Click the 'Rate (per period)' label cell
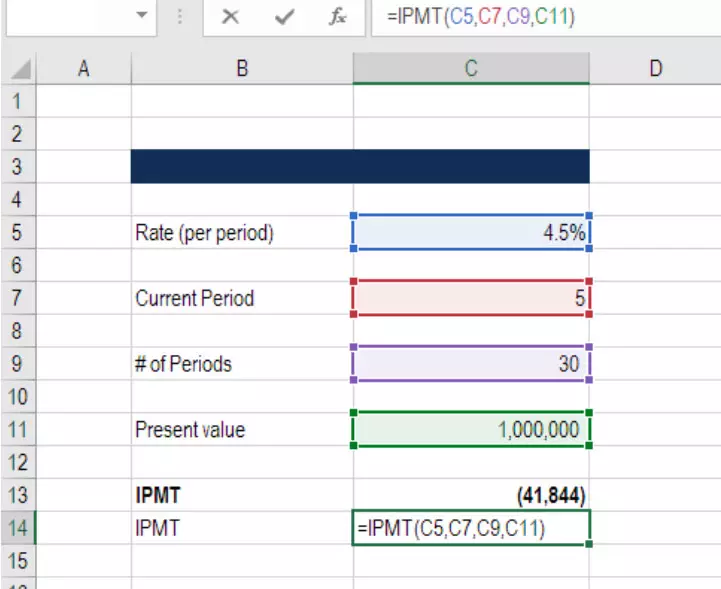Viewport: 721px width, 589px height. point(242,232)
